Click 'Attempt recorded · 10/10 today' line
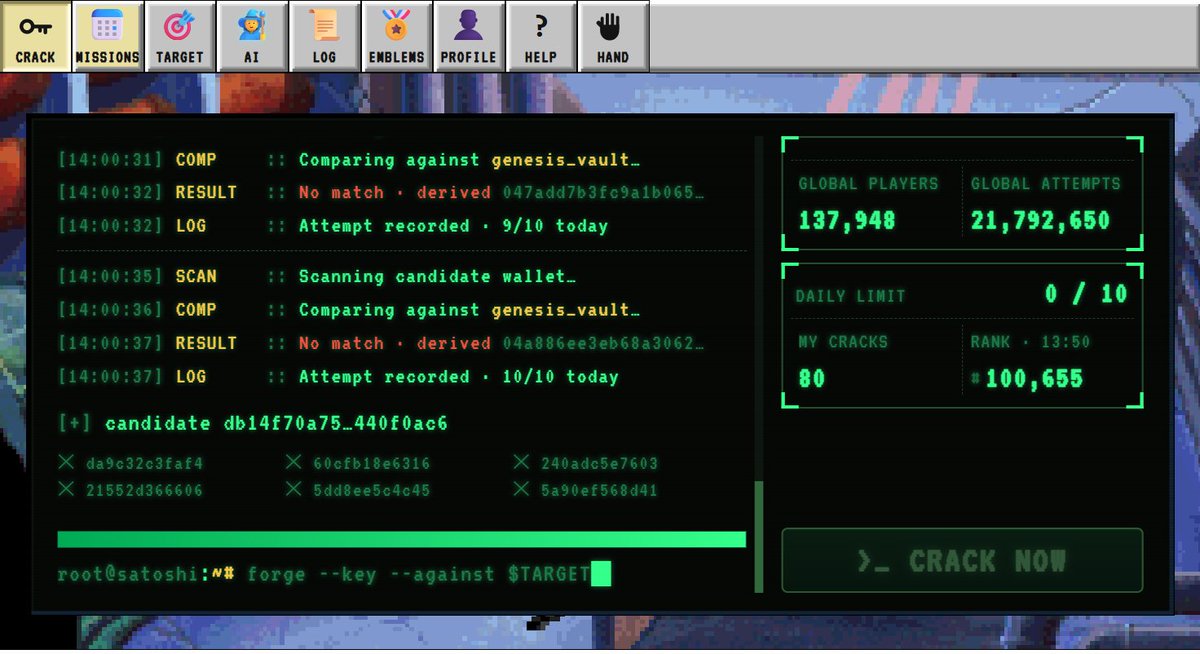 tap(458, 377)
